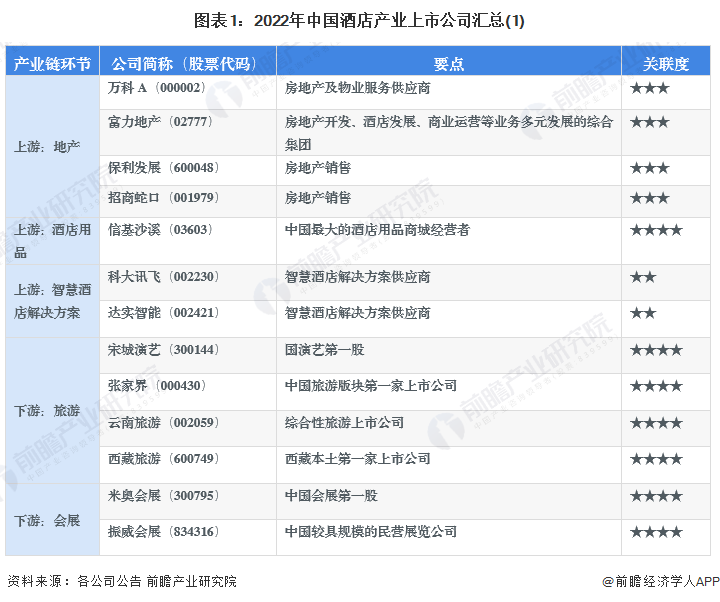Viewport: 720px width, 602px height.
Task: Click the description '综合性旅游上市公司'
Action: pyautogui.click(x=344, y=423)
